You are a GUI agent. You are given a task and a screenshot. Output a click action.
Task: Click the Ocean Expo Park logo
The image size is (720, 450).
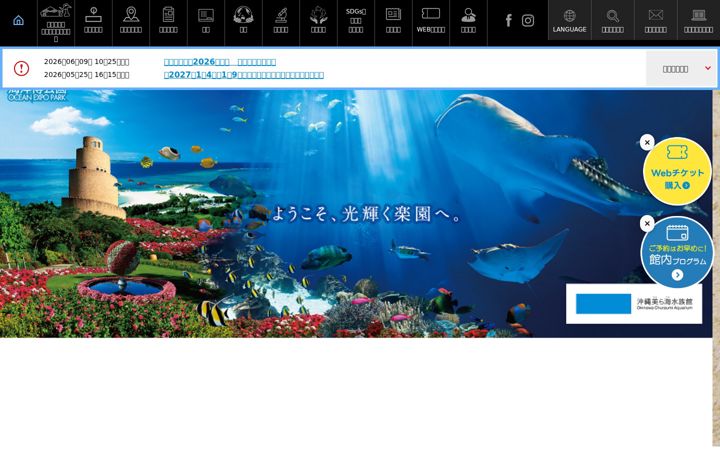[x=37, y=95]
